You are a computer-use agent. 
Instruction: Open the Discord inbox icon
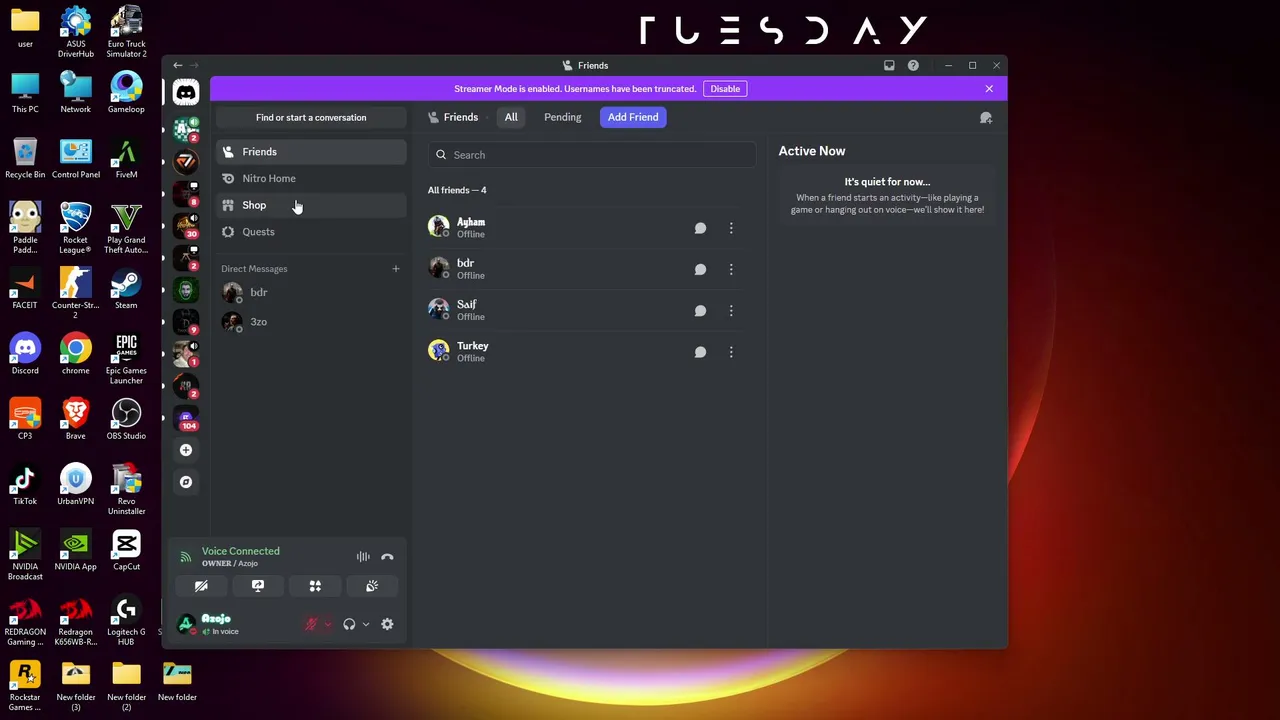click(x=889, y=66)
